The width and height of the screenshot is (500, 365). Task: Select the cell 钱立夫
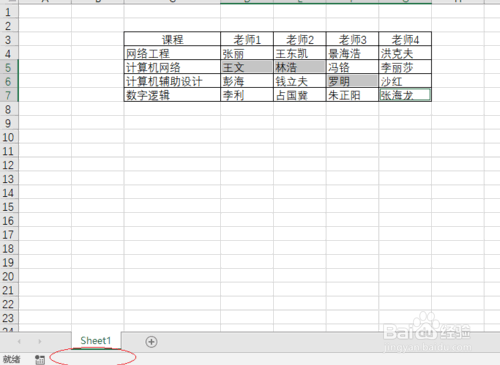coord(300,81)
